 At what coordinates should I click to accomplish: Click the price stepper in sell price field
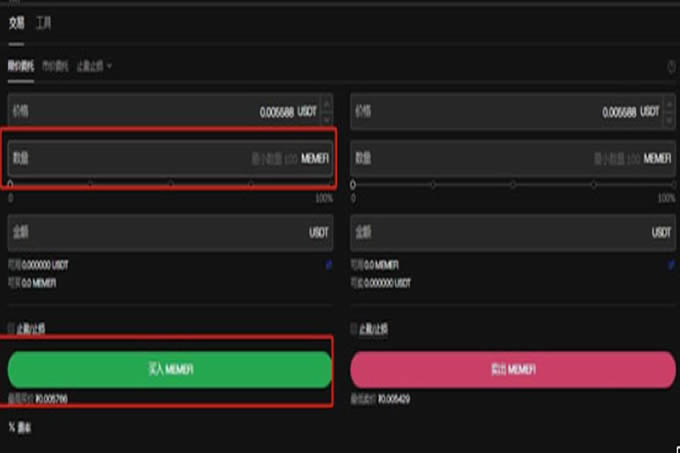670,111
